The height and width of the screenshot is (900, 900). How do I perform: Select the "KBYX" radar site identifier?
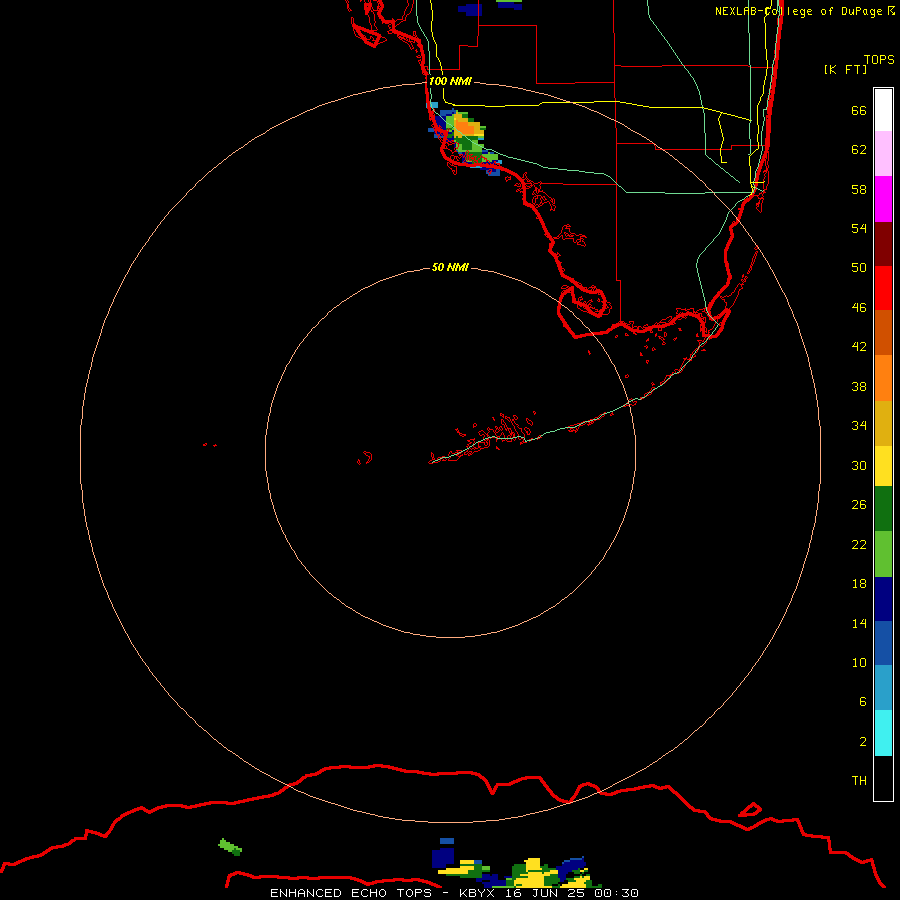point(476,893)
